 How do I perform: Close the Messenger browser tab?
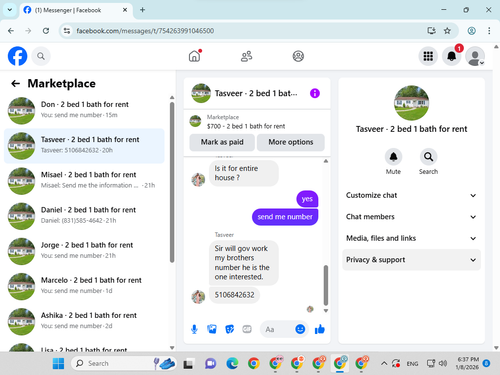click(125, 10)
